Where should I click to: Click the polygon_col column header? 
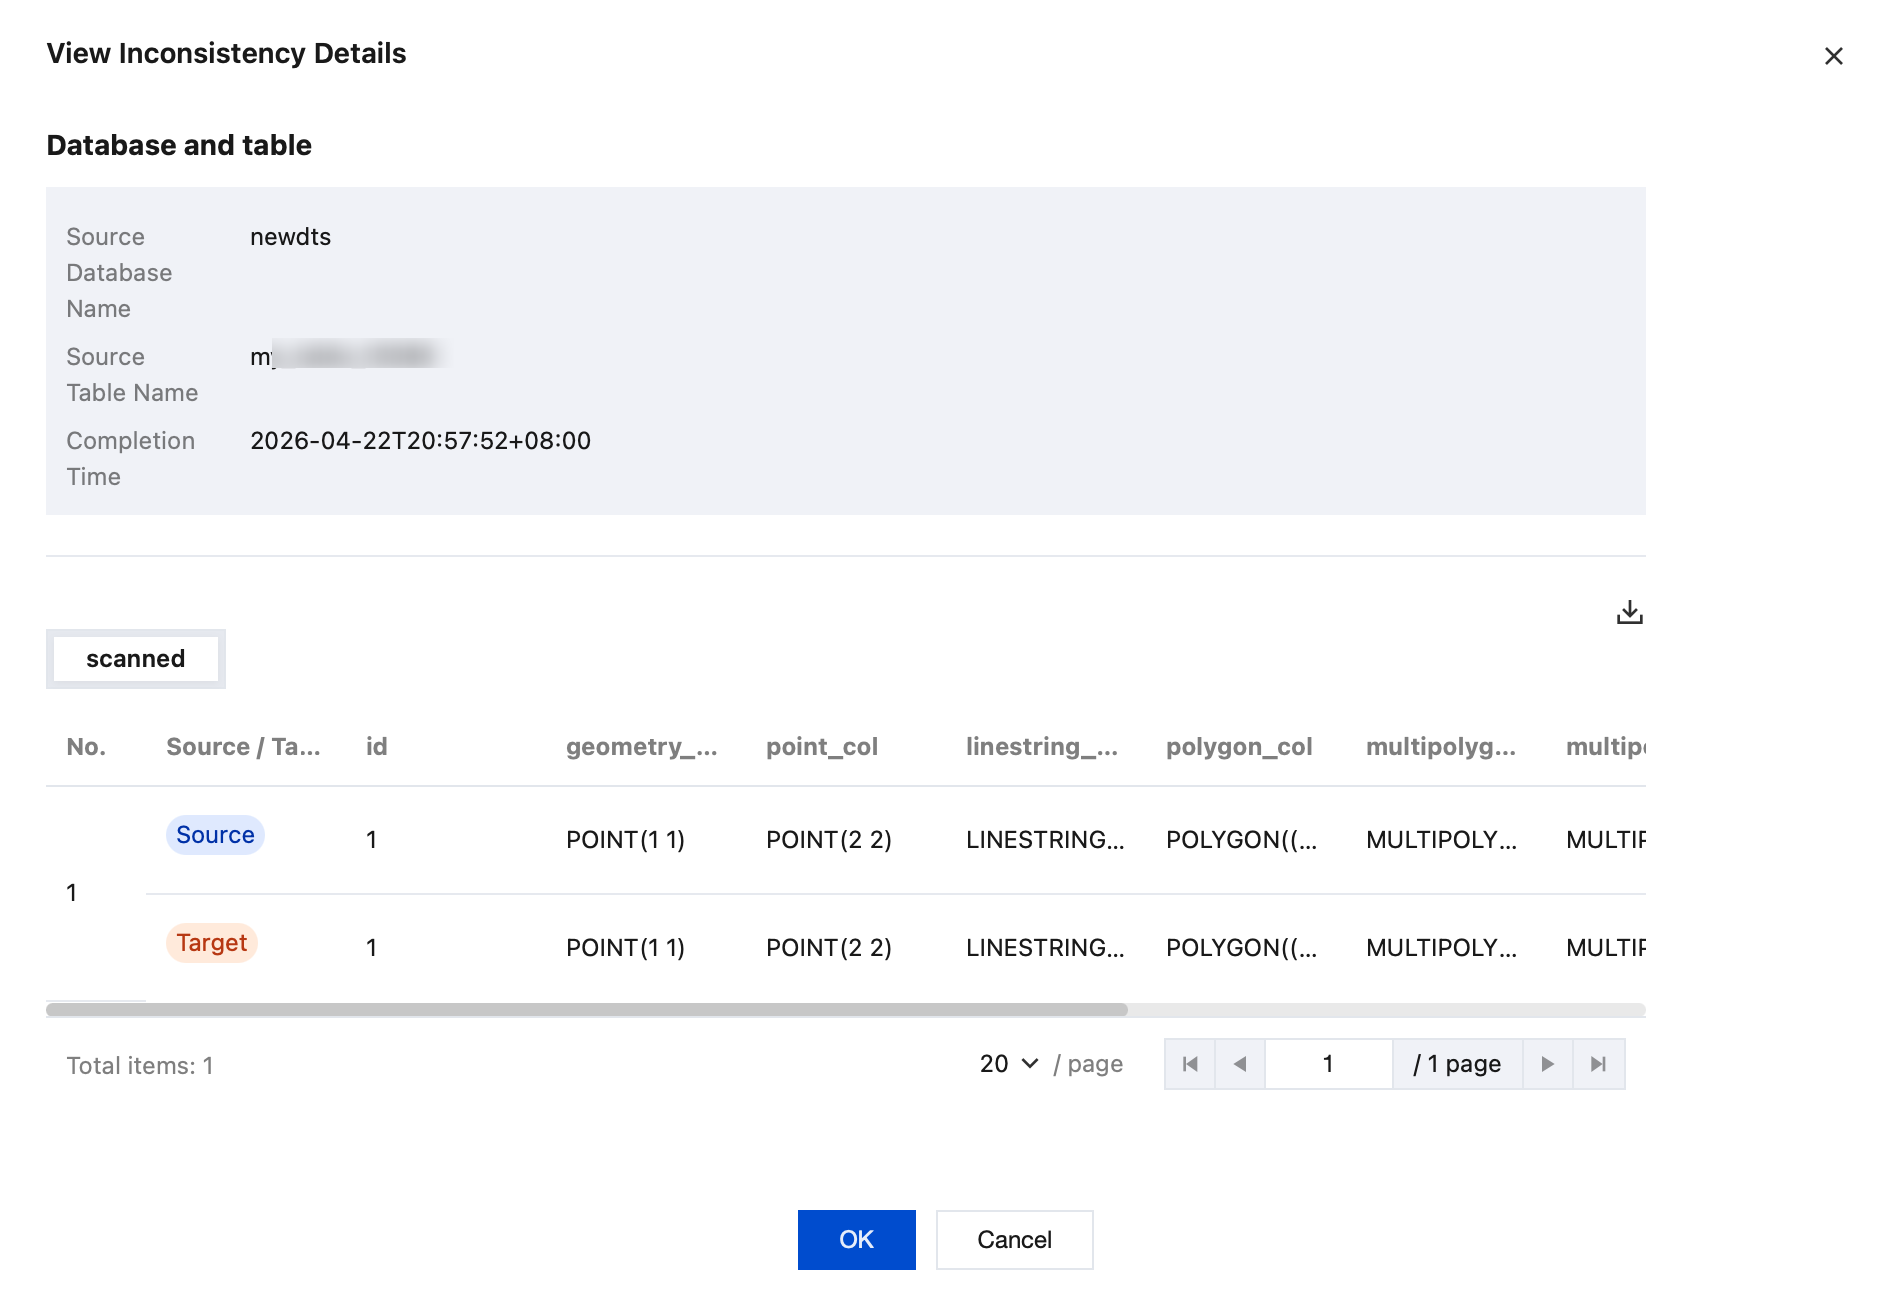1239,747
